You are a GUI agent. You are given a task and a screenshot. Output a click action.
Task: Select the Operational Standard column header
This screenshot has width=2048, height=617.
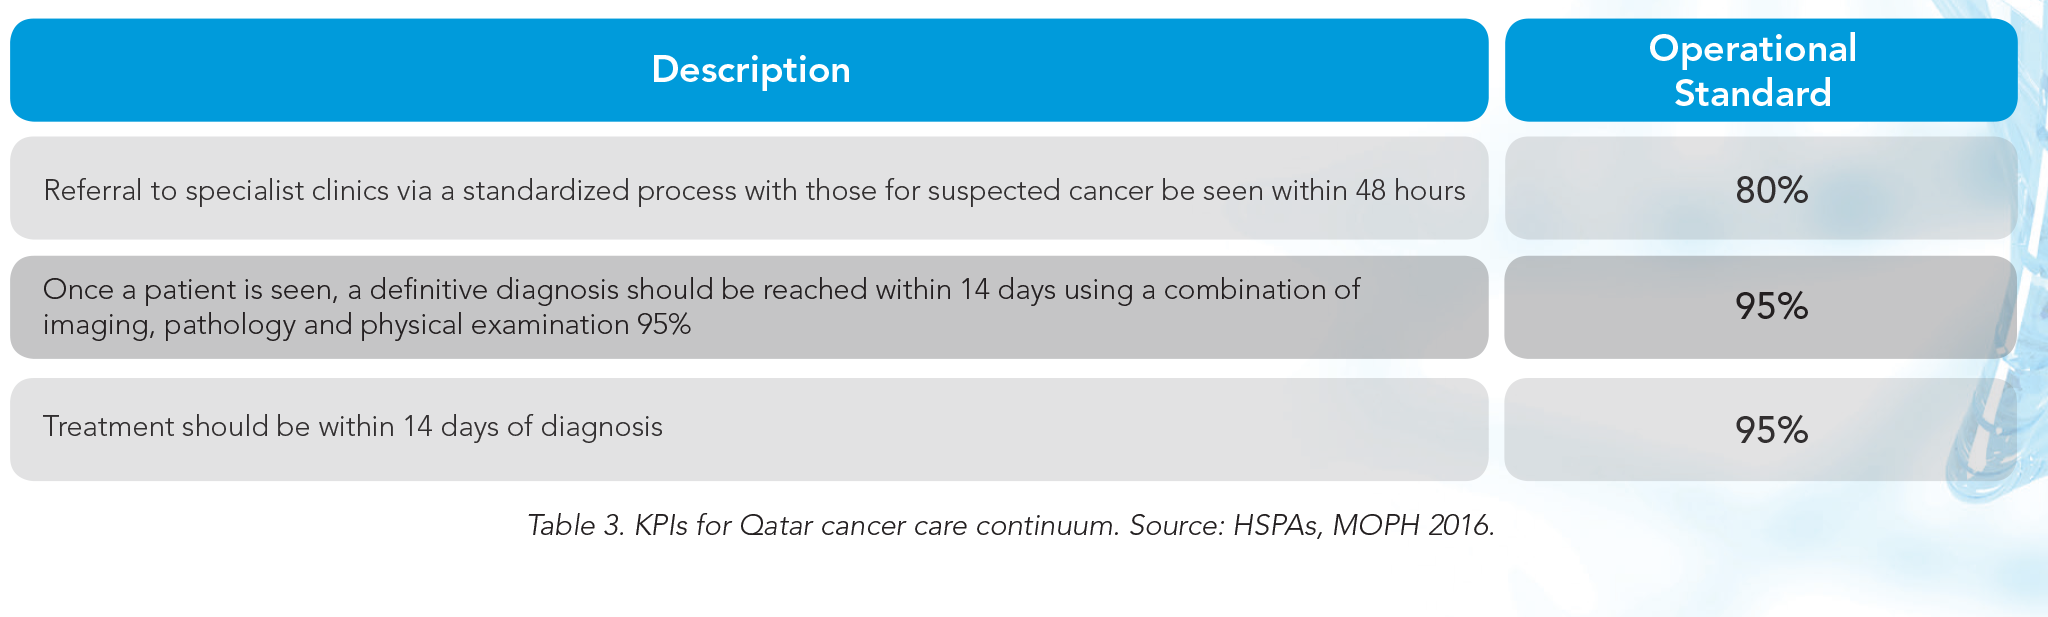point(1761,70)
